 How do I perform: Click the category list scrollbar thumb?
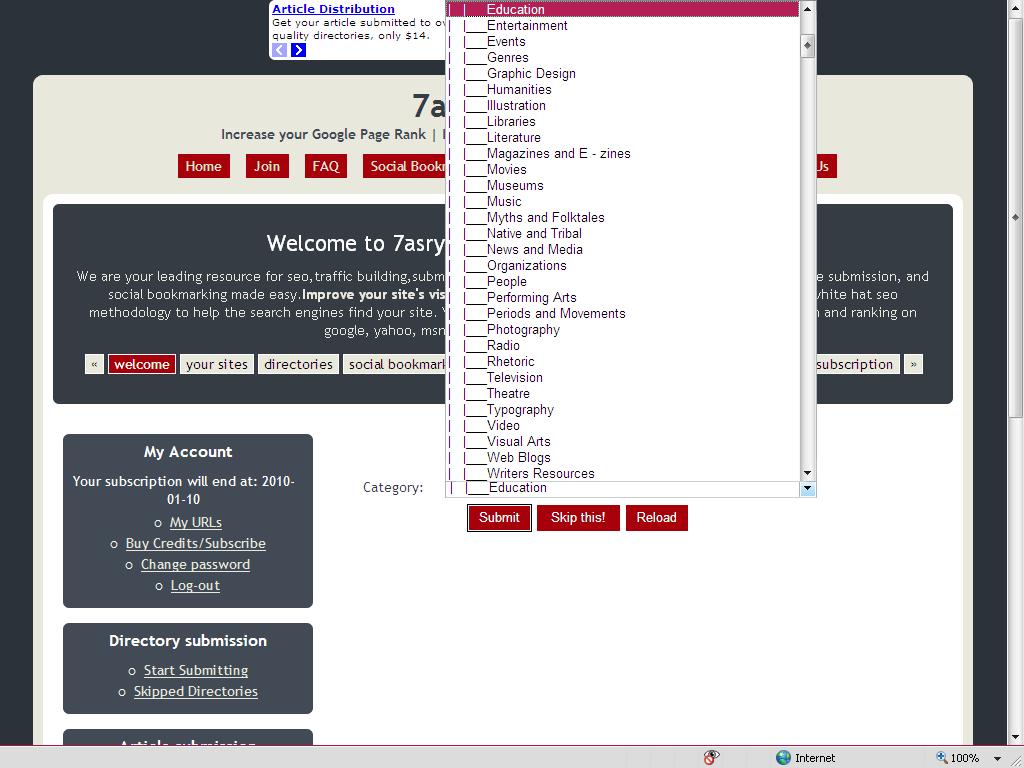coord(807,45)
